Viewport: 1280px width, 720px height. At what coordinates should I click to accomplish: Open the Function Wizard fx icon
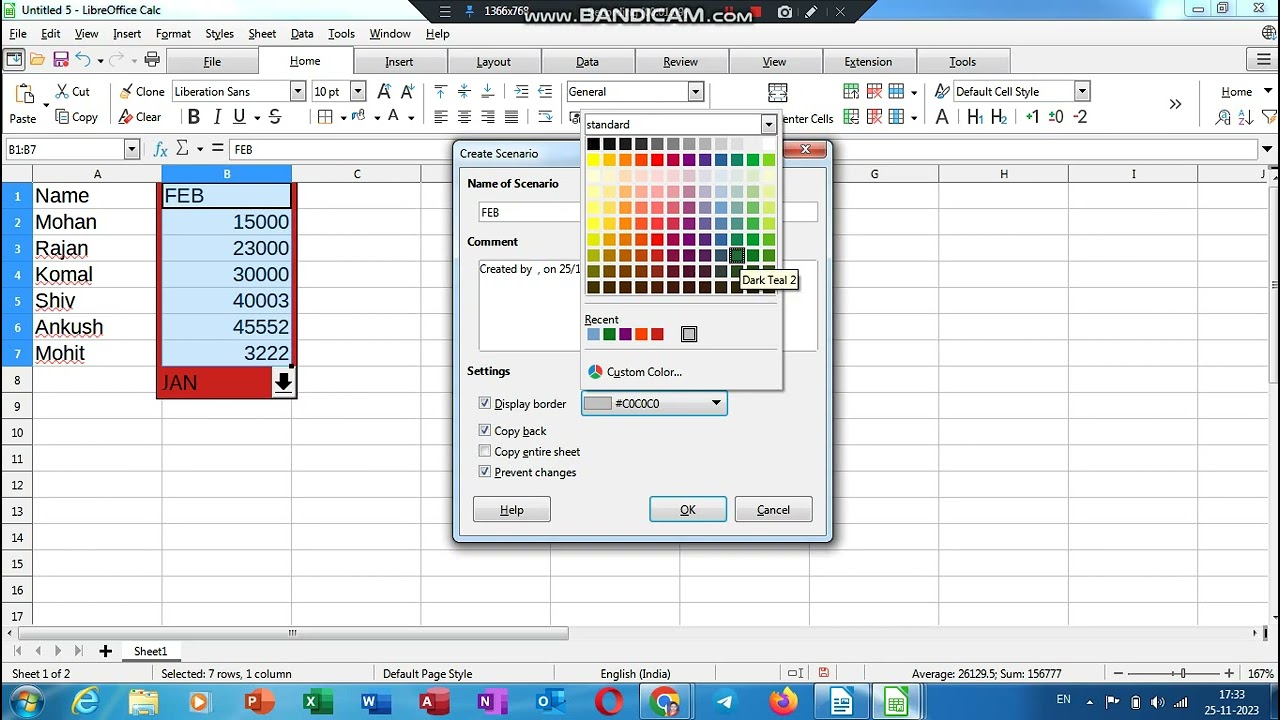click(160, 149)
